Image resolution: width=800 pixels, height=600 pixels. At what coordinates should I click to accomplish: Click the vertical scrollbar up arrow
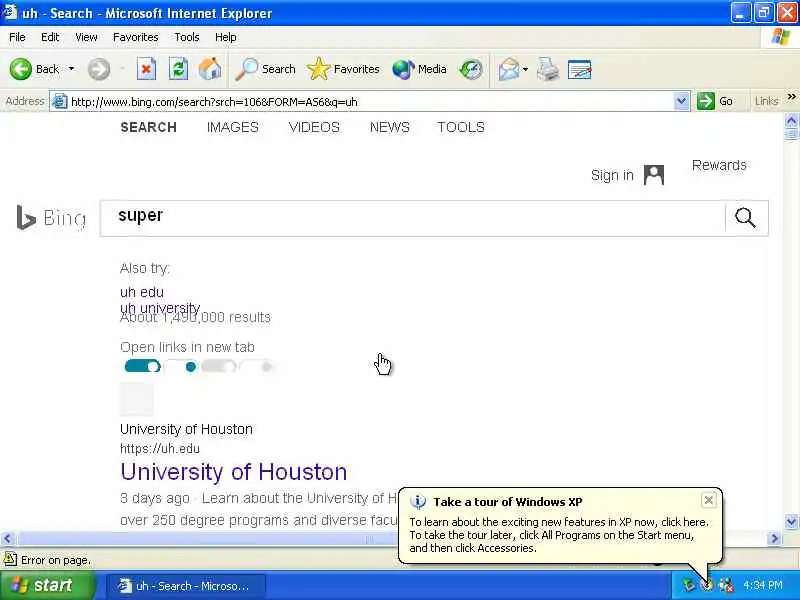tap(791, 121)
